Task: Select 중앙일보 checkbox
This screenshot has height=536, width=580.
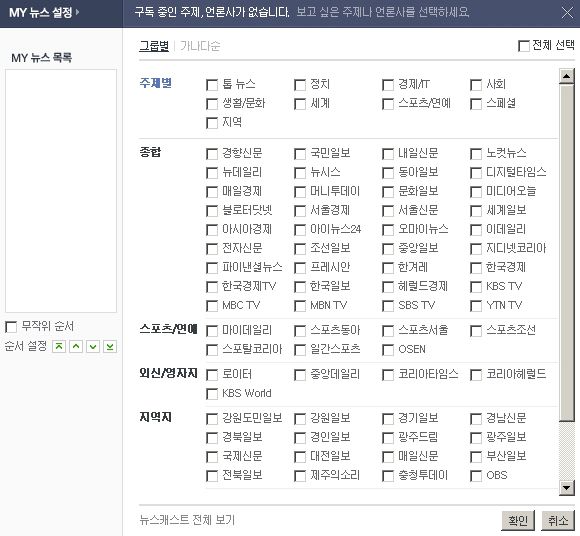Action: (388, 249)
